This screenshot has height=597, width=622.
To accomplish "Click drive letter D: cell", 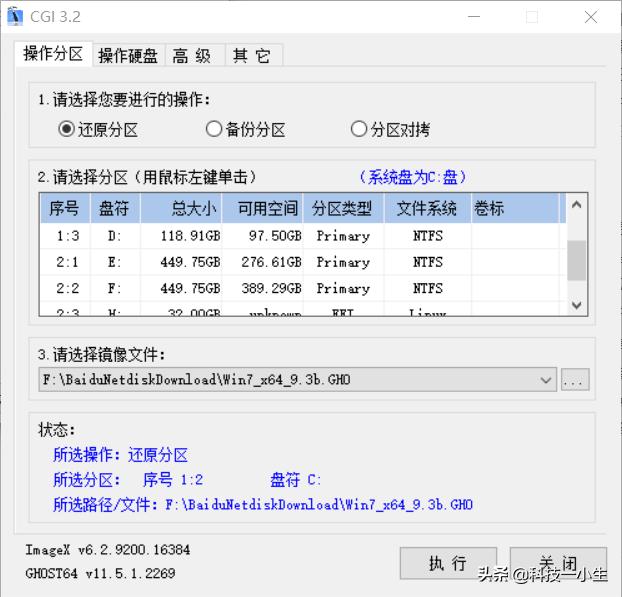I will (x=114, y=236).
